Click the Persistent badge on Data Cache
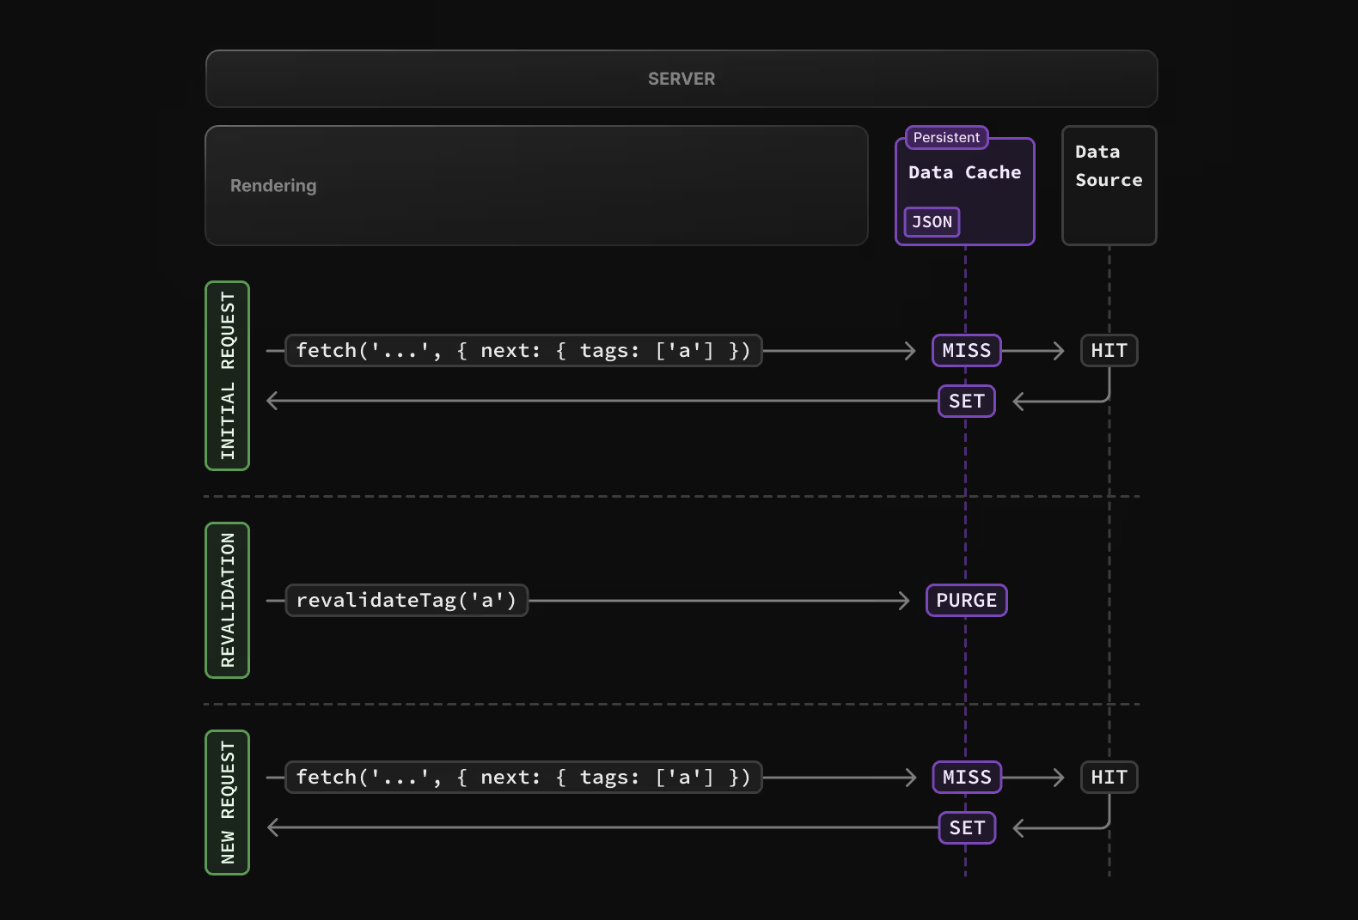This screenshot has height=920, width=1358. 946,138
